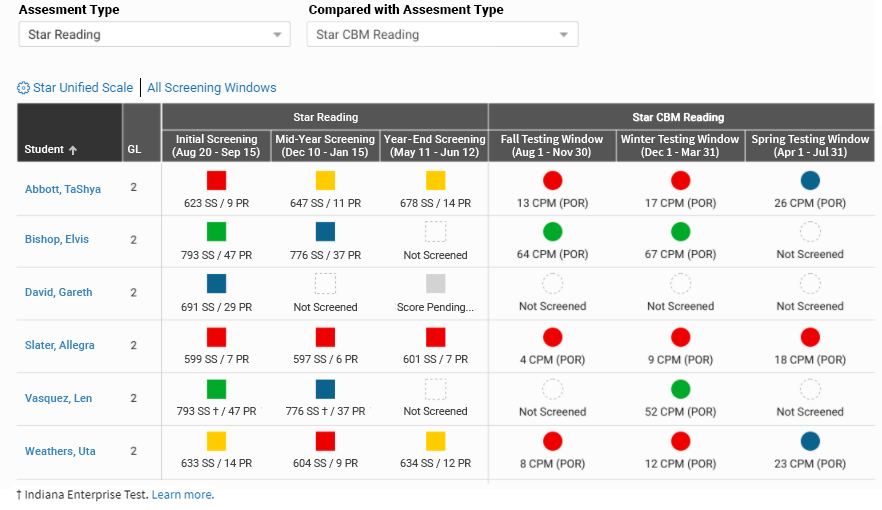
Task: Click David's empty Mid-Year Not Screened square
Action: (325, 284)
